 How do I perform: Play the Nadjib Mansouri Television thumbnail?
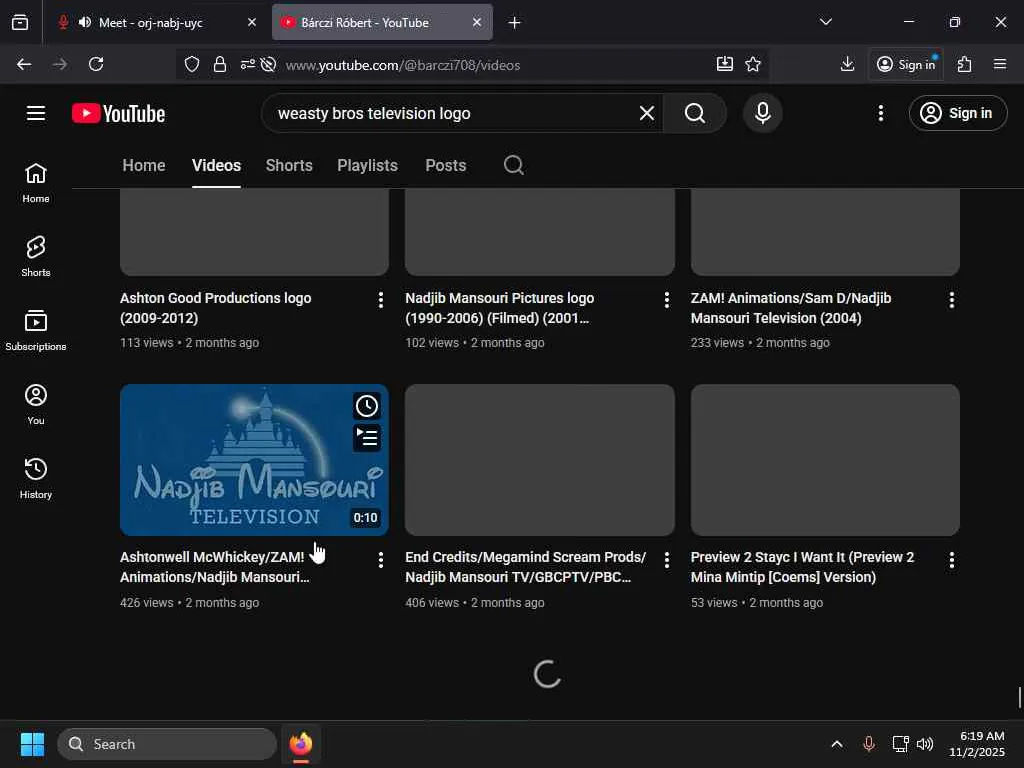tap(254, 460)
